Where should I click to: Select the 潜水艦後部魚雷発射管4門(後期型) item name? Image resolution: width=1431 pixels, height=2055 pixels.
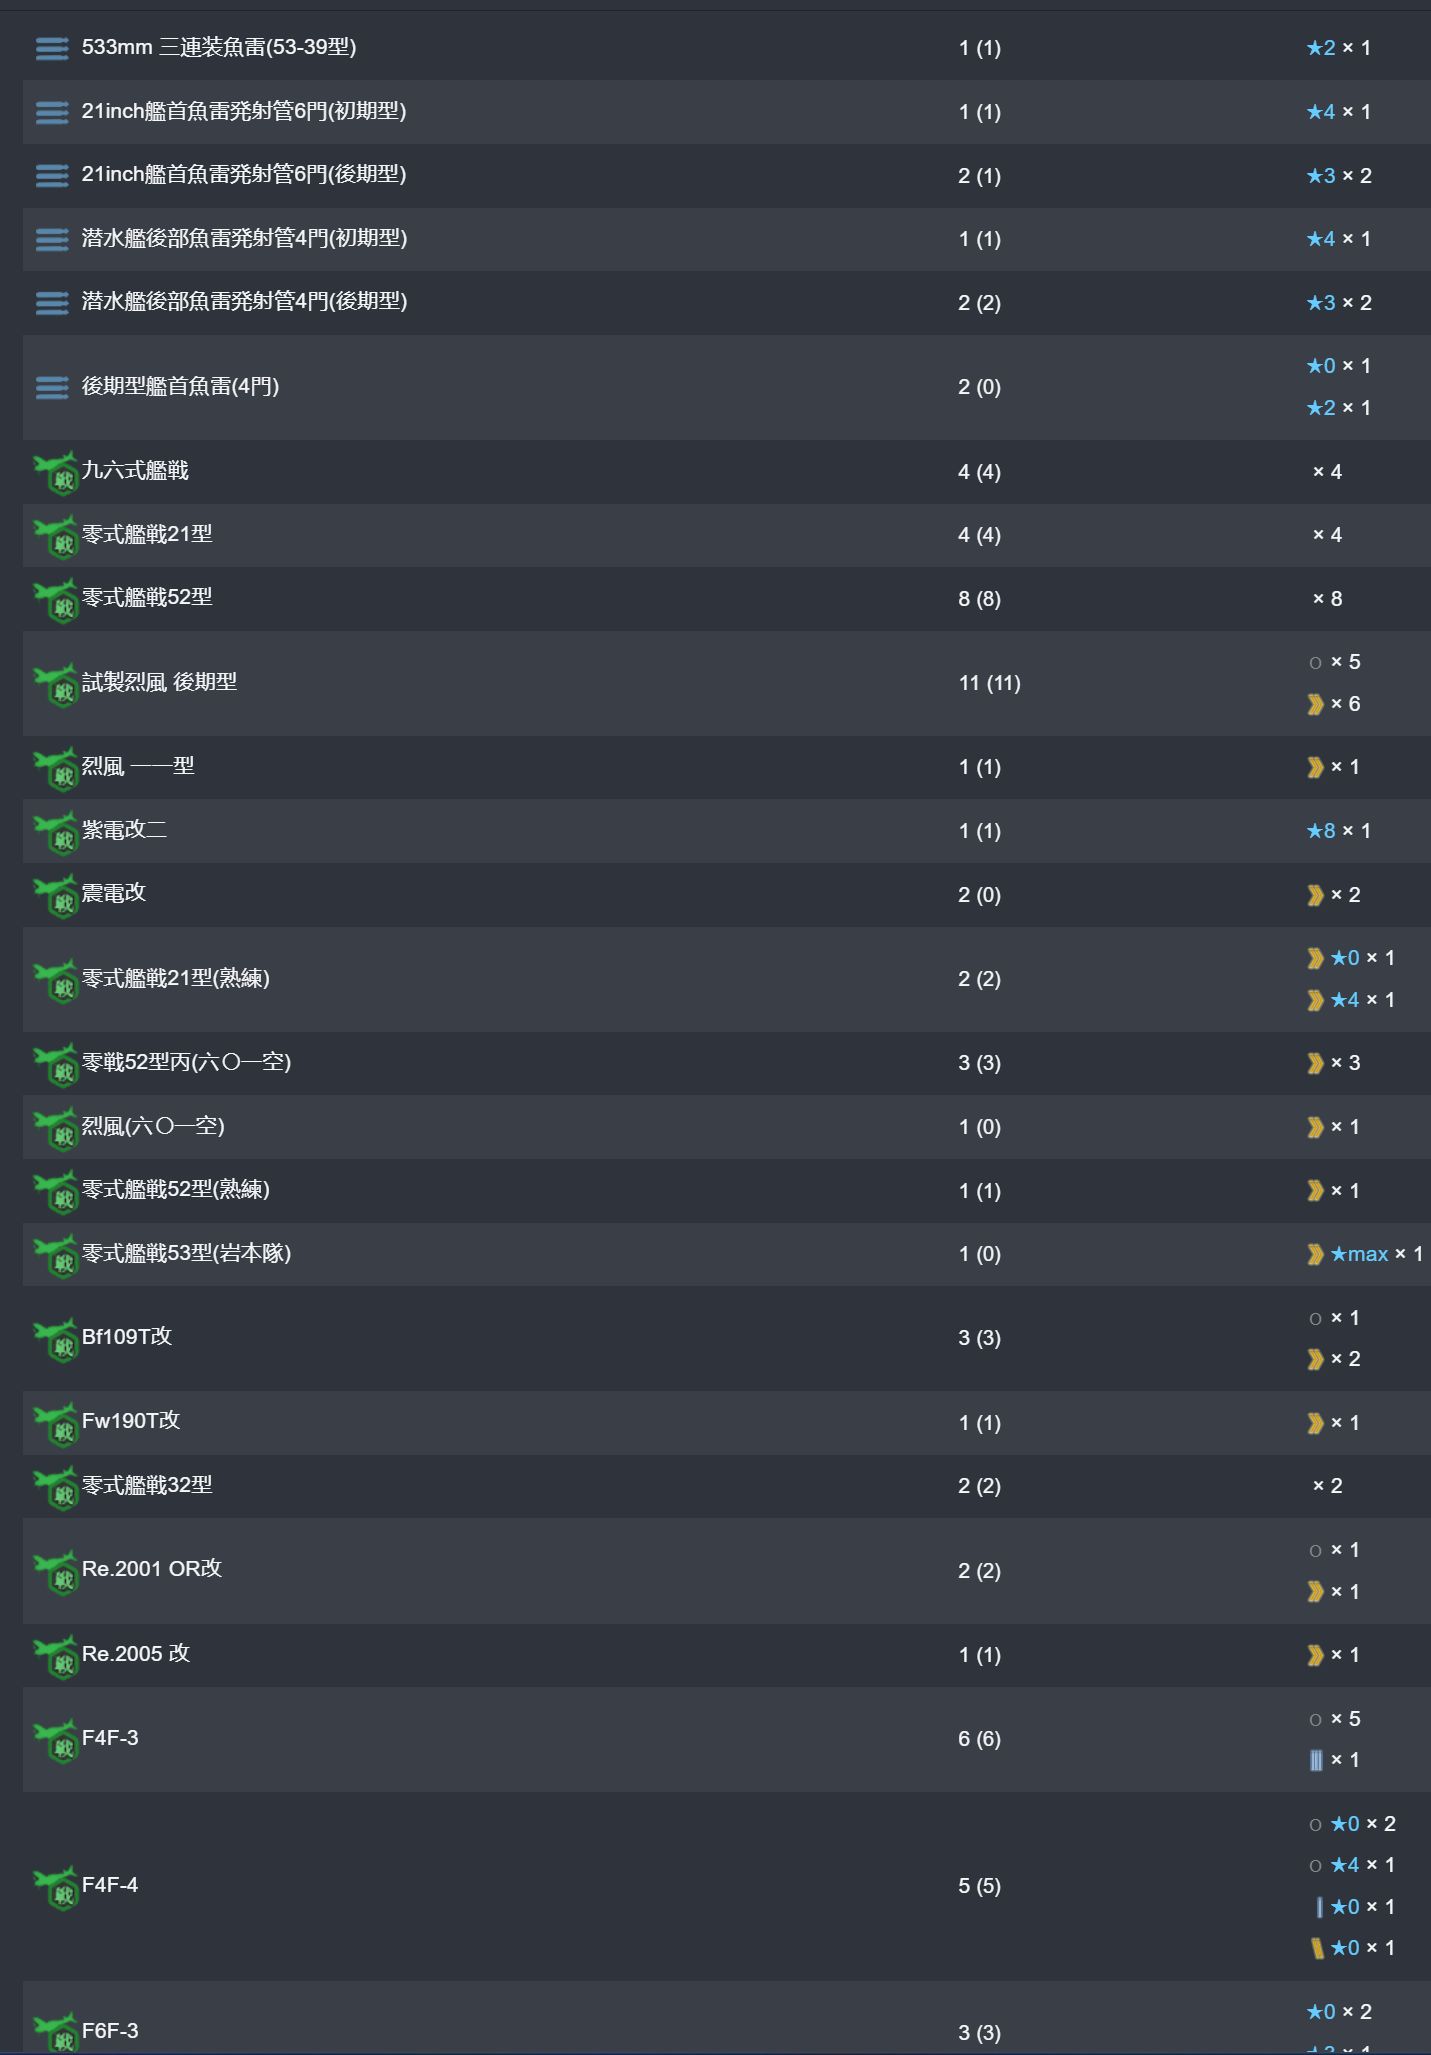click(244, 301)
